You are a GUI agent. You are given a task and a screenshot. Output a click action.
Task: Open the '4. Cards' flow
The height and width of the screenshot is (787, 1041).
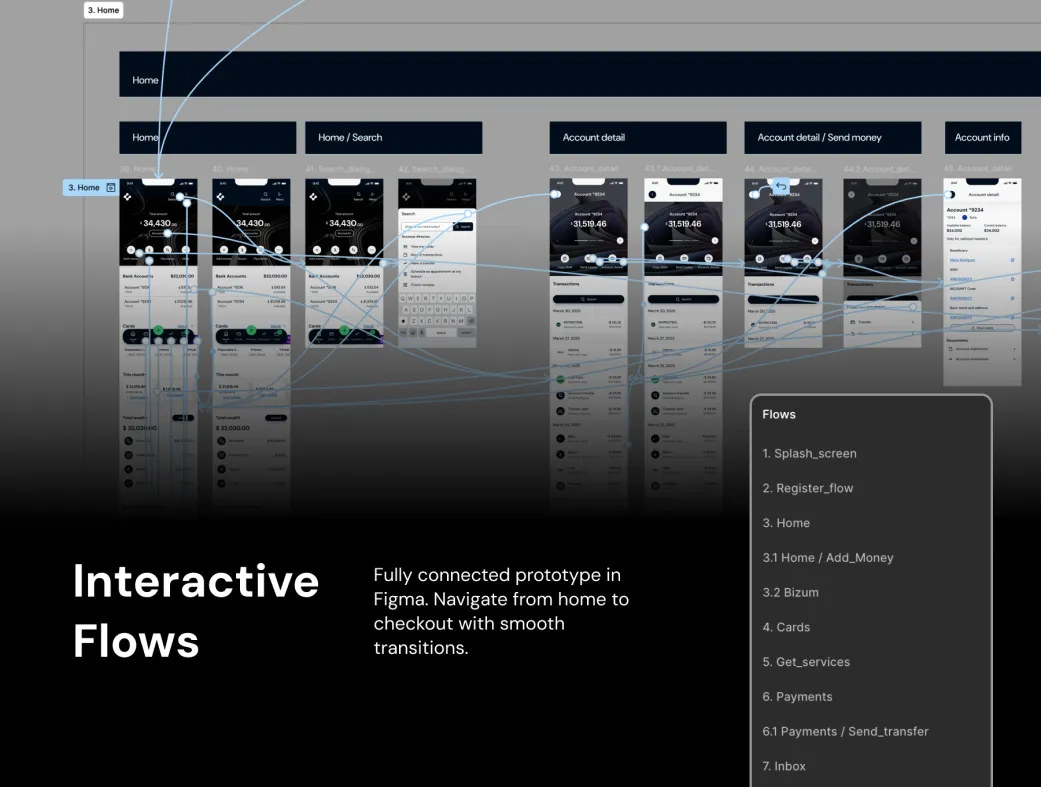pos(786,627)
